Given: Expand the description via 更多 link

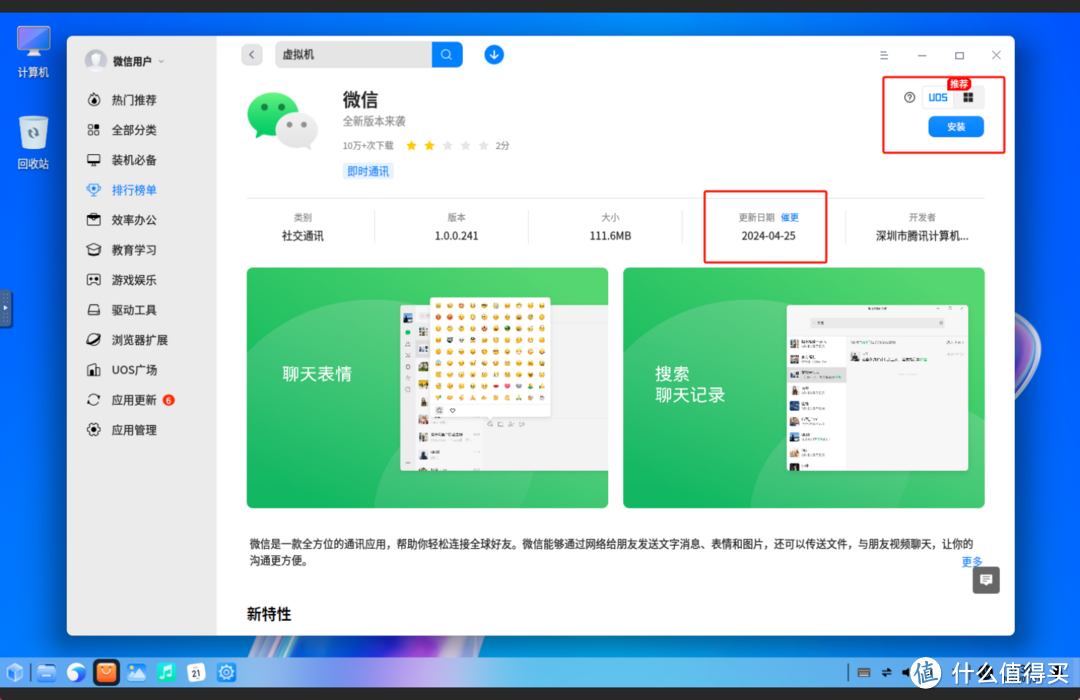Looking at the screenshot, I should pyautogui.click(x=971, y=562).
